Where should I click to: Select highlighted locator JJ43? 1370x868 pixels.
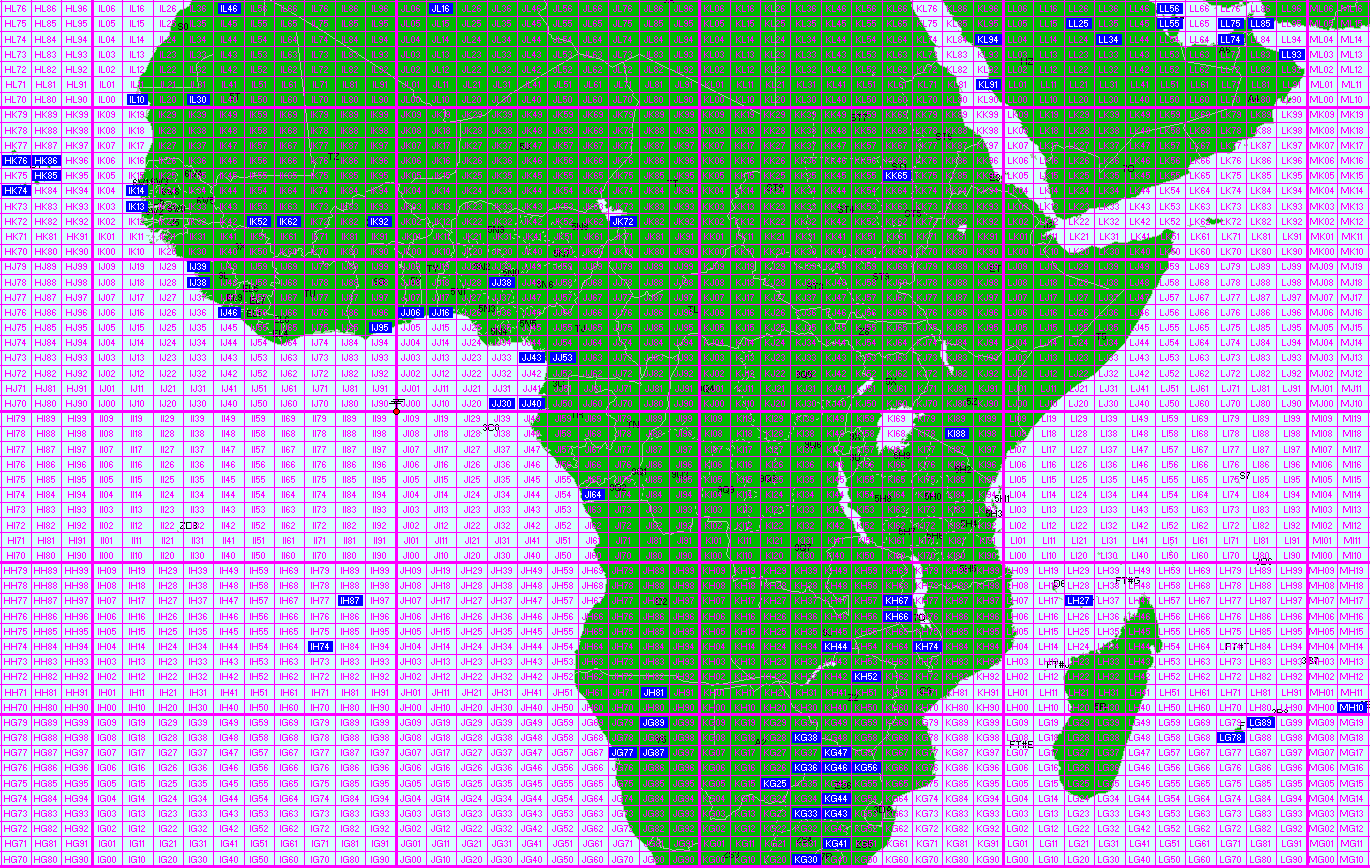(x=532, y=357)
